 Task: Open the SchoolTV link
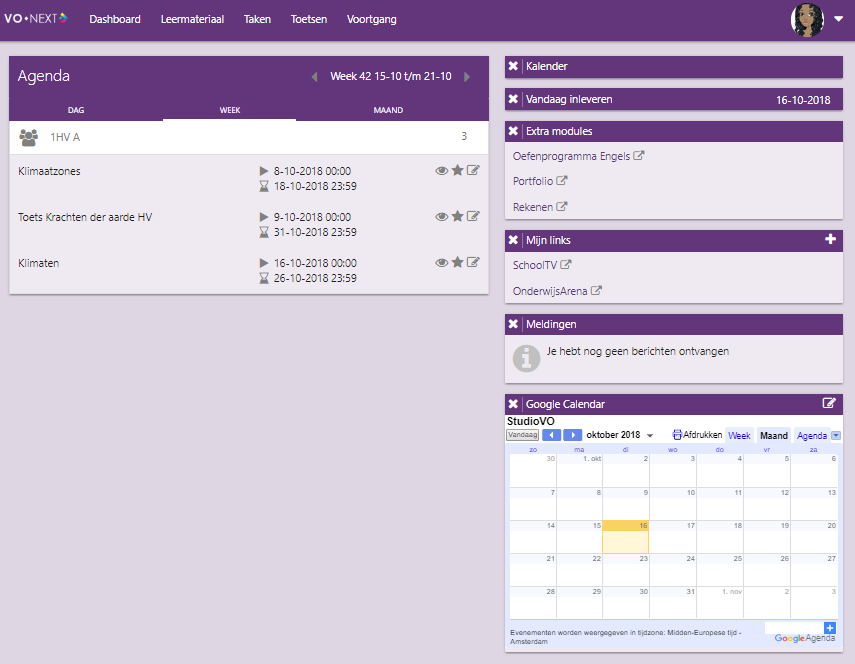tap(541, 265)
